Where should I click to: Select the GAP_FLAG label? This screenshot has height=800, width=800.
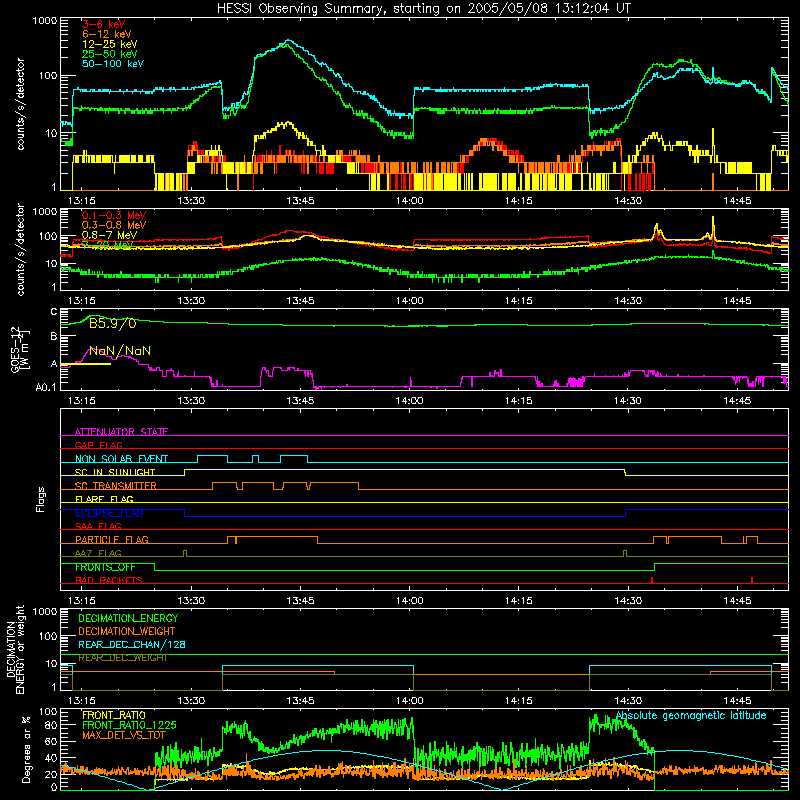[98, 445]
